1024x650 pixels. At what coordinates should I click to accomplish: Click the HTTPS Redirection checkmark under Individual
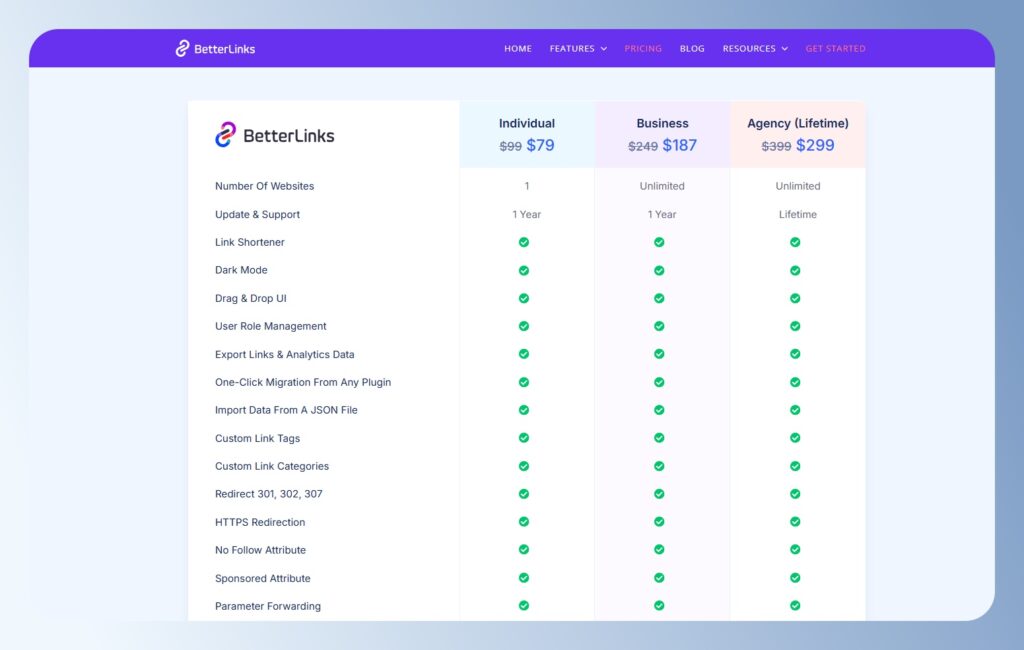click(x=523, y=521)
